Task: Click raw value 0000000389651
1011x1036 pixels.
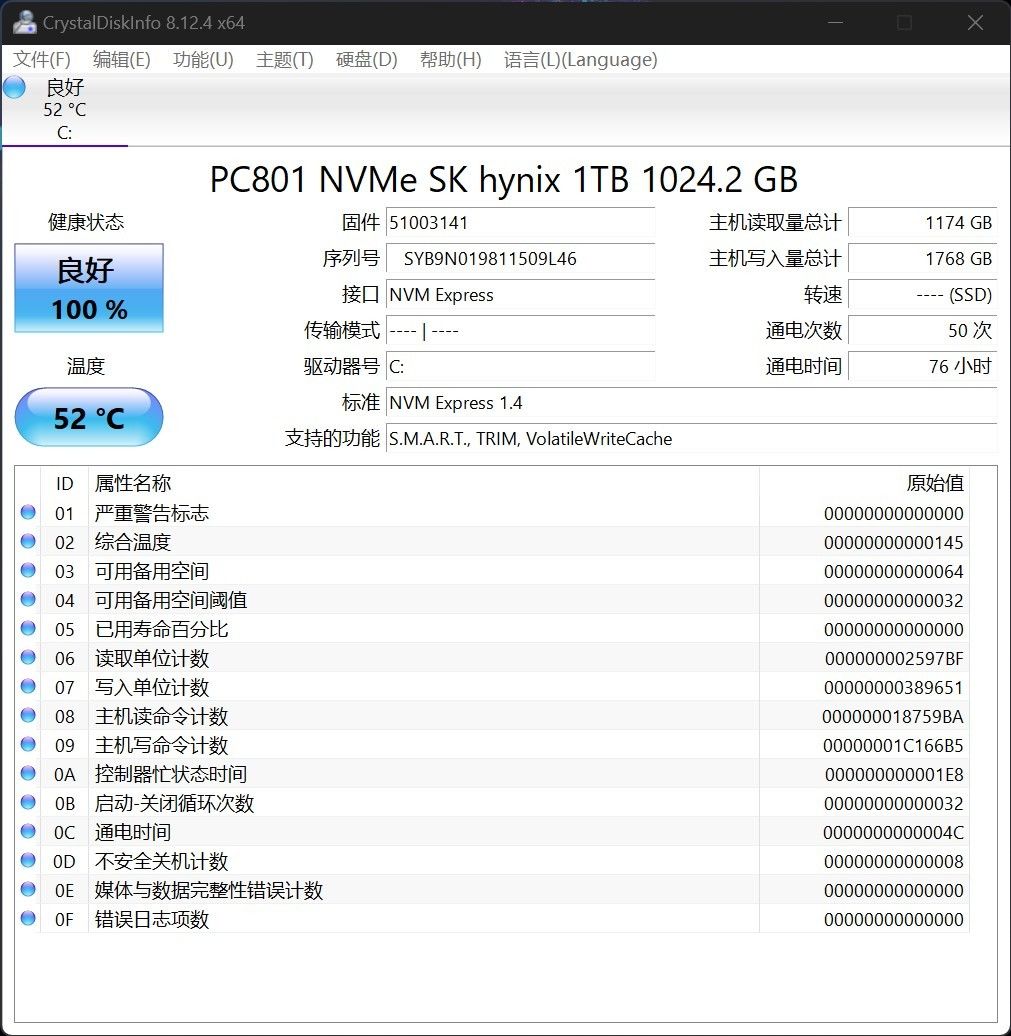Action: [893, 688]
